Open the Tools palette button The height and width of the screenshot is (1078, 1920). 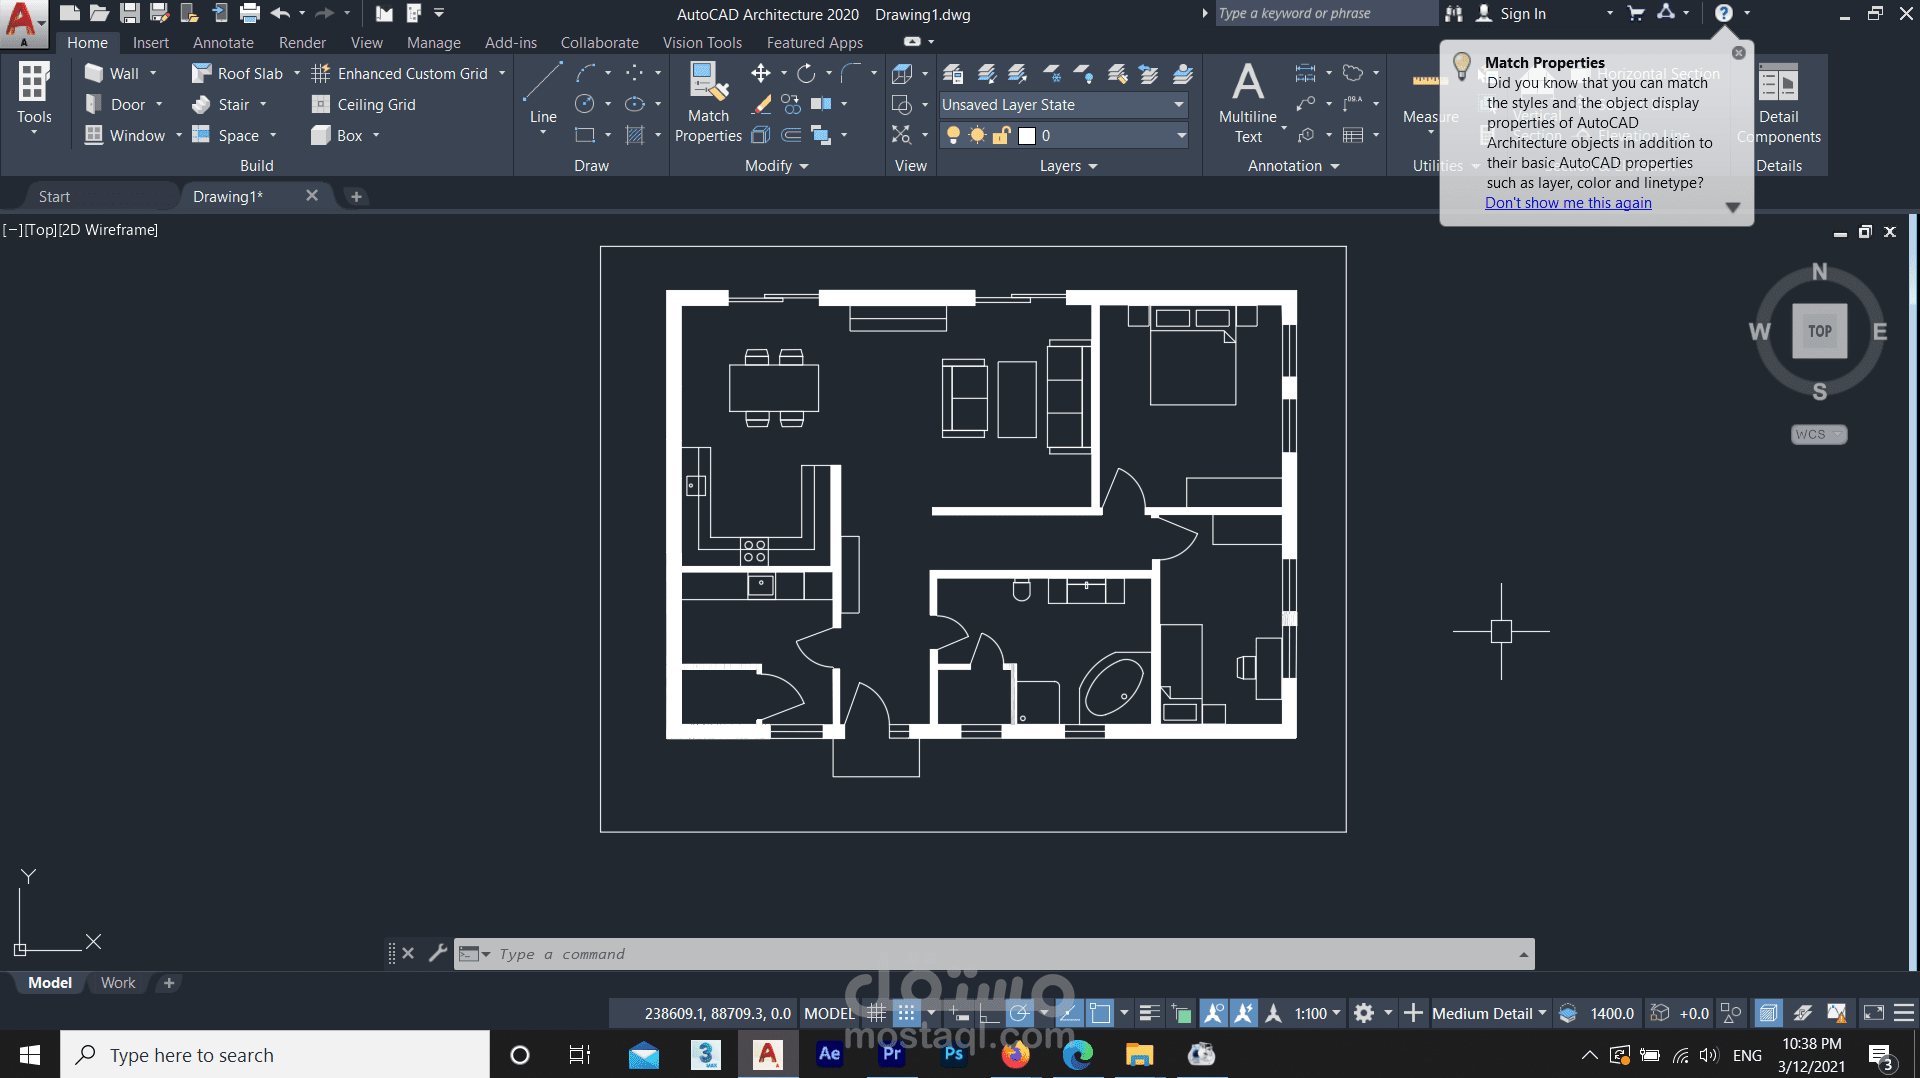click(x=34, y=96)
